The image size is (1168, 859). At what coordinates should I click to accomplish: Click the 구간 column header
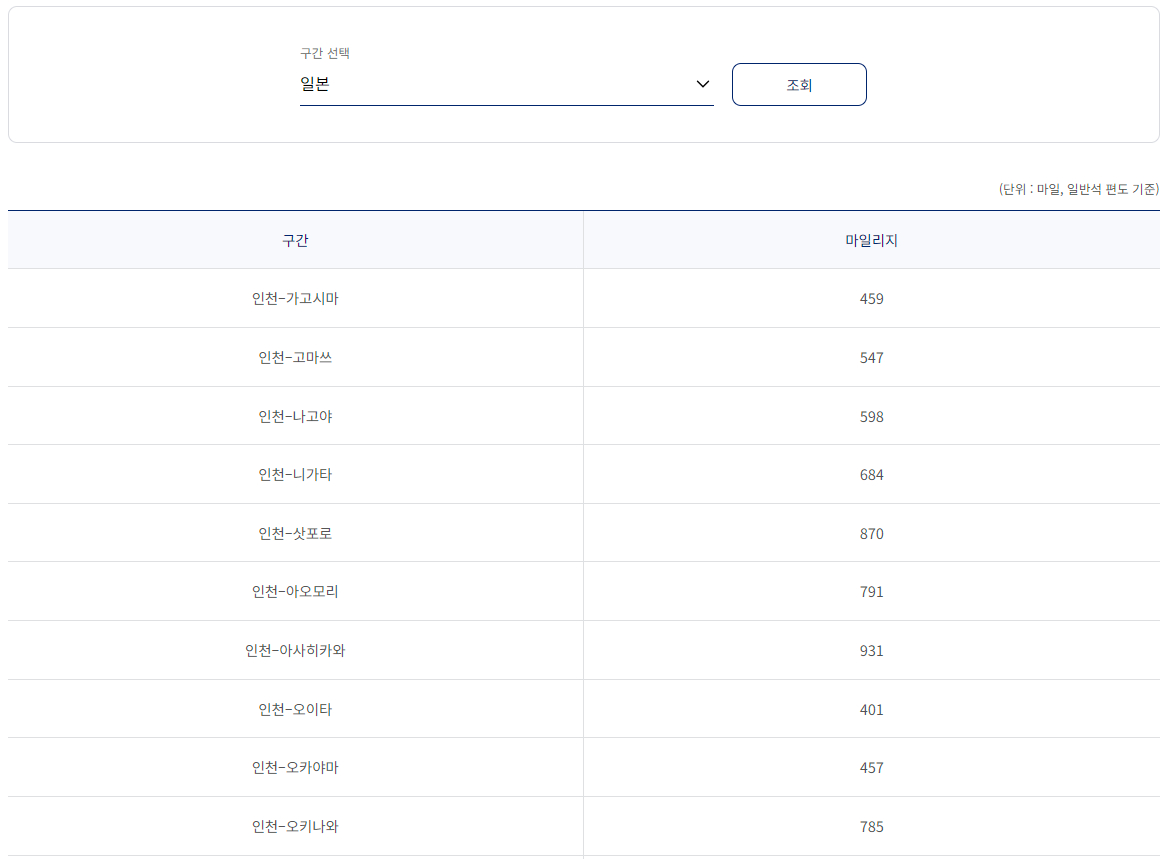tap(295, 239)
